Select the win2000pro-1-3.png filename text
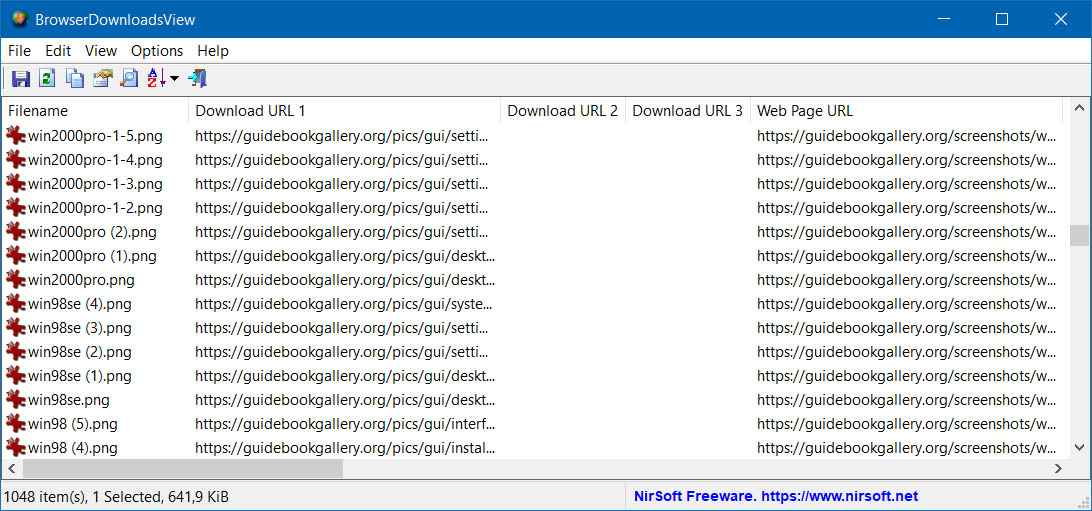 pos(95,184)
